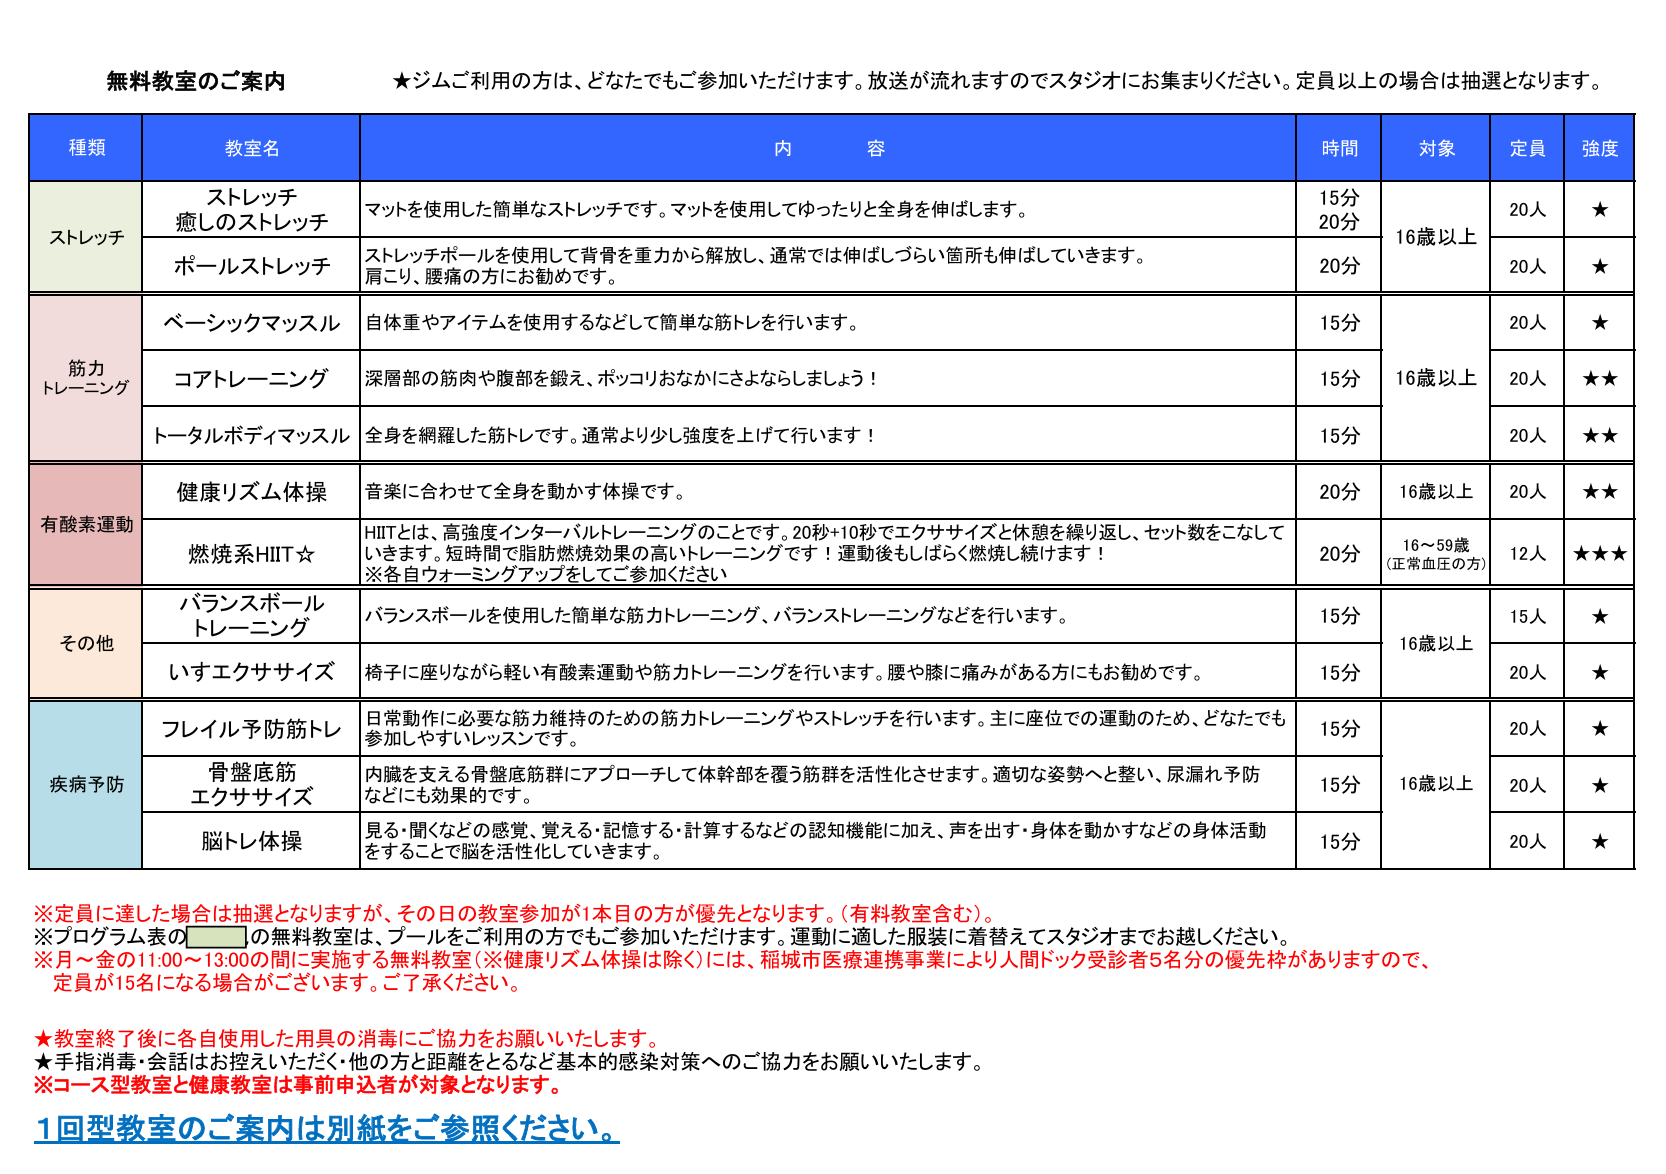Screen dimensions: 1666x1174
Task: Click the star rating for ポールストレッチ
Action: [1599, 267]
